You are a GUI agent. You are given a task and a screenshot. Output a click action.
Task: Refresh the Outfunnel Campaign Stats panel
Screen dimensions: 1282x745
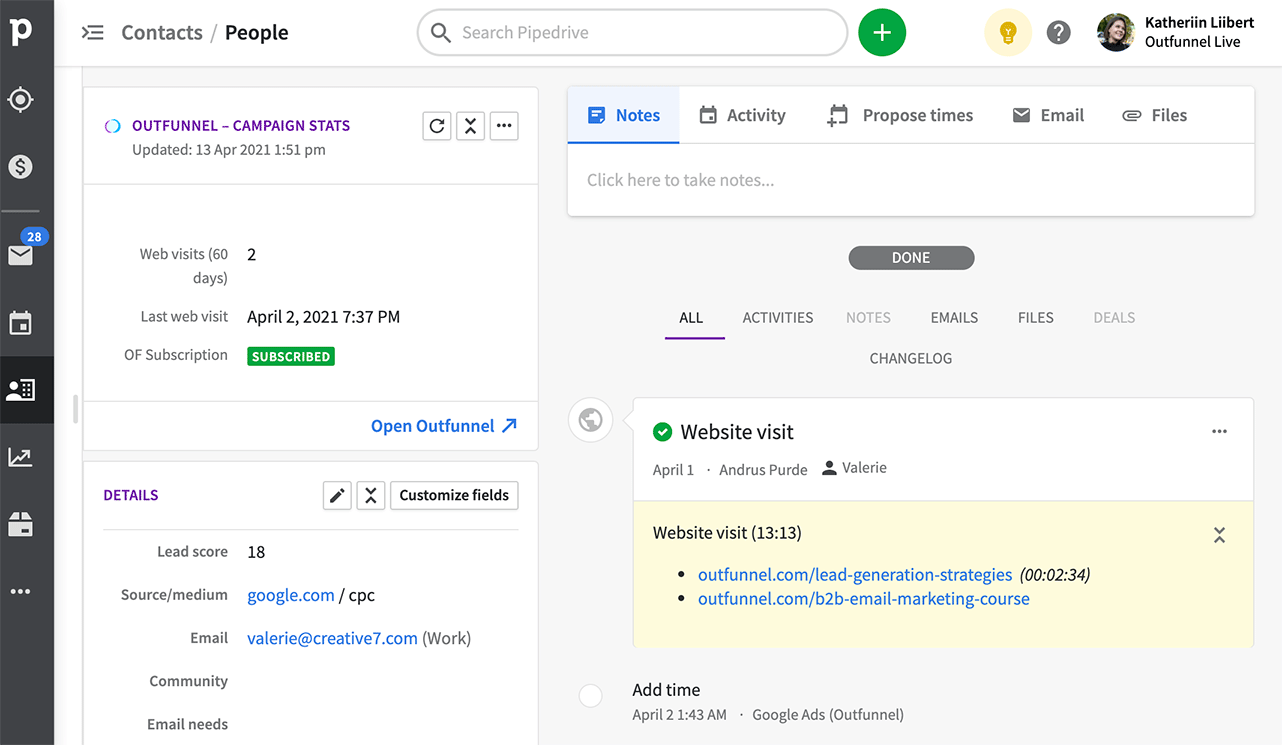[x=437, y=126]
